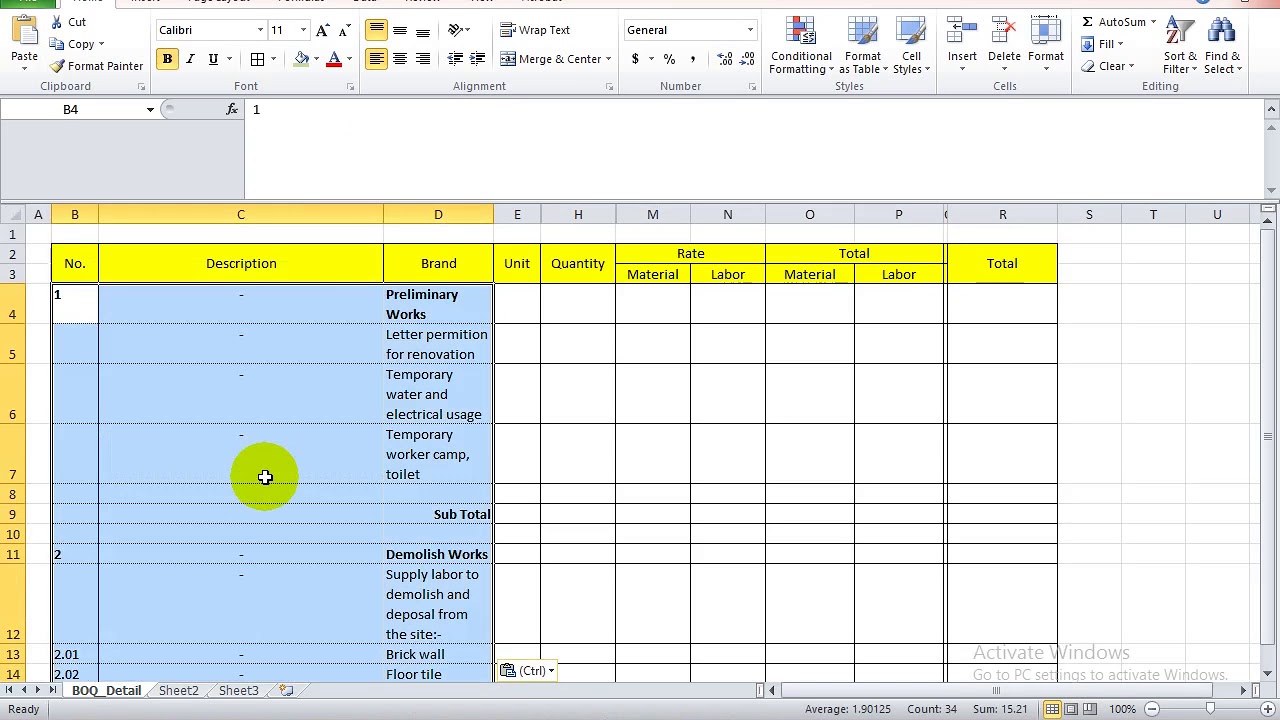The width and height of the screenshot is (1280, 720).
Task: Apply the Percent Style number format
Action: (669, 59)
